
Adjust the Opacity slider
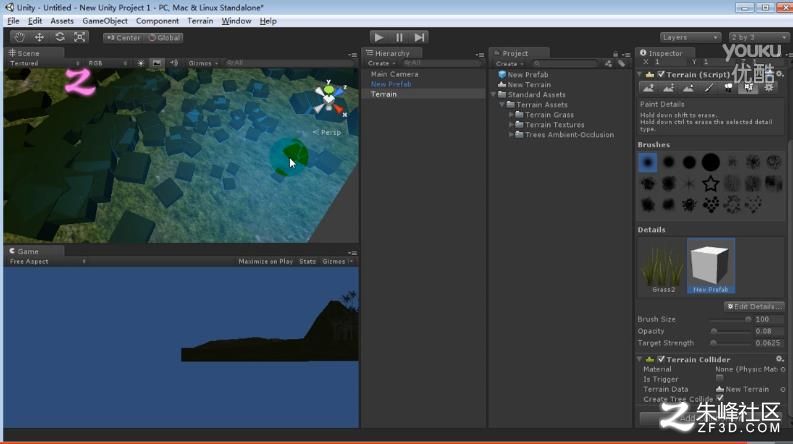click(731, 331)
